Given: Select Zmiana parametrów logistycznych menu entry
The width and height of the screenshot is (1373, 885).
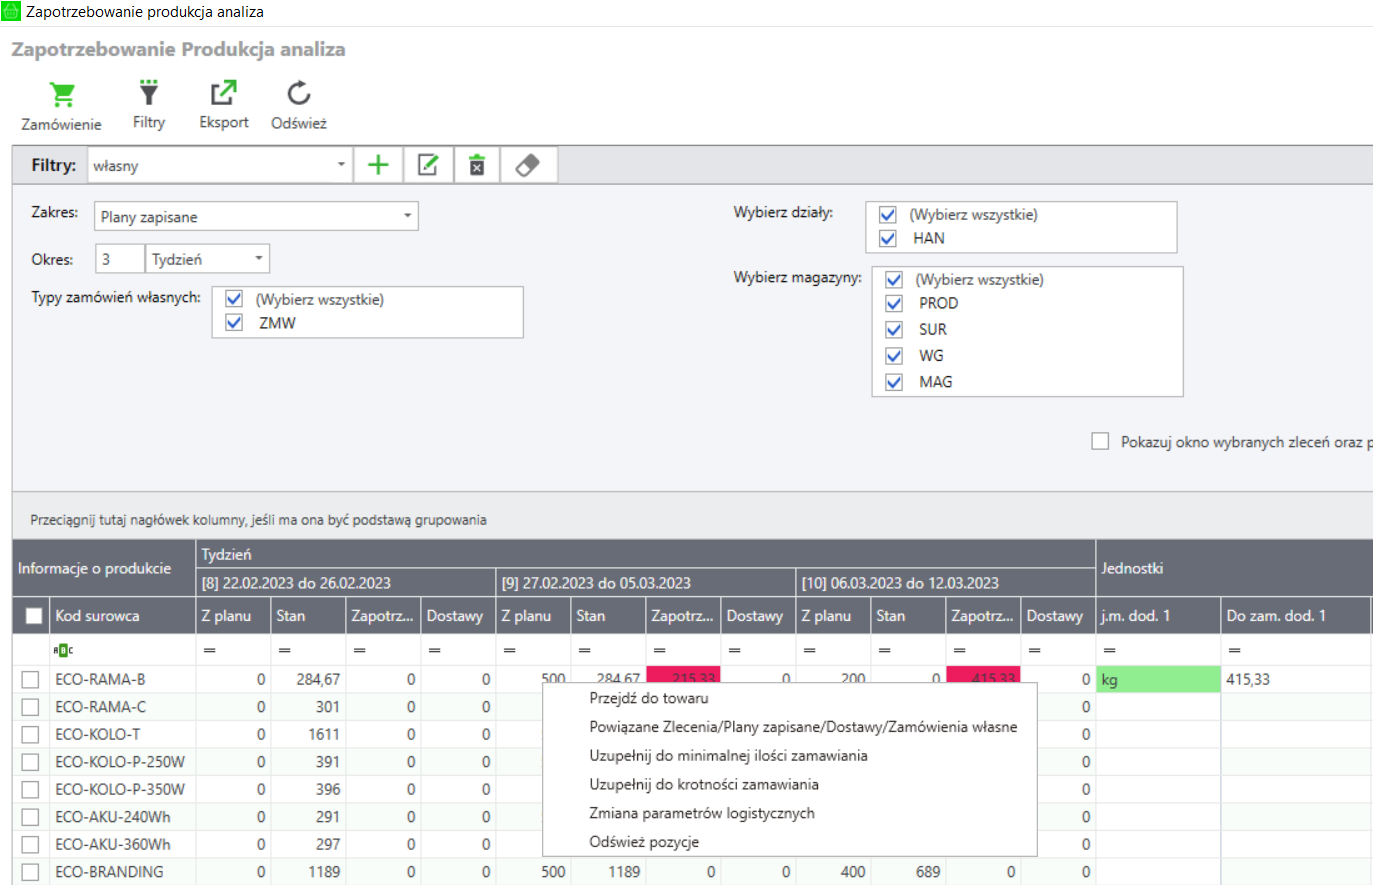Looking at the screenshot, I should [x=701, y=813].
